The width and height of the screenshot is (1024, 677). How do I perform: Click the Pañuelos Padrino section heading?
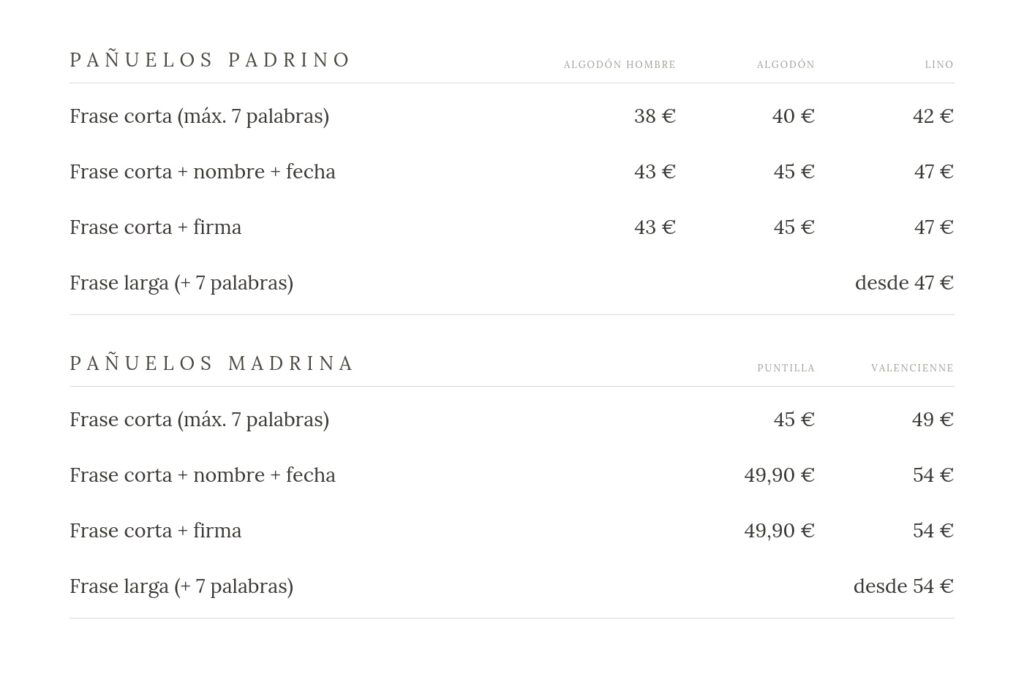click(x=210, y=59)
